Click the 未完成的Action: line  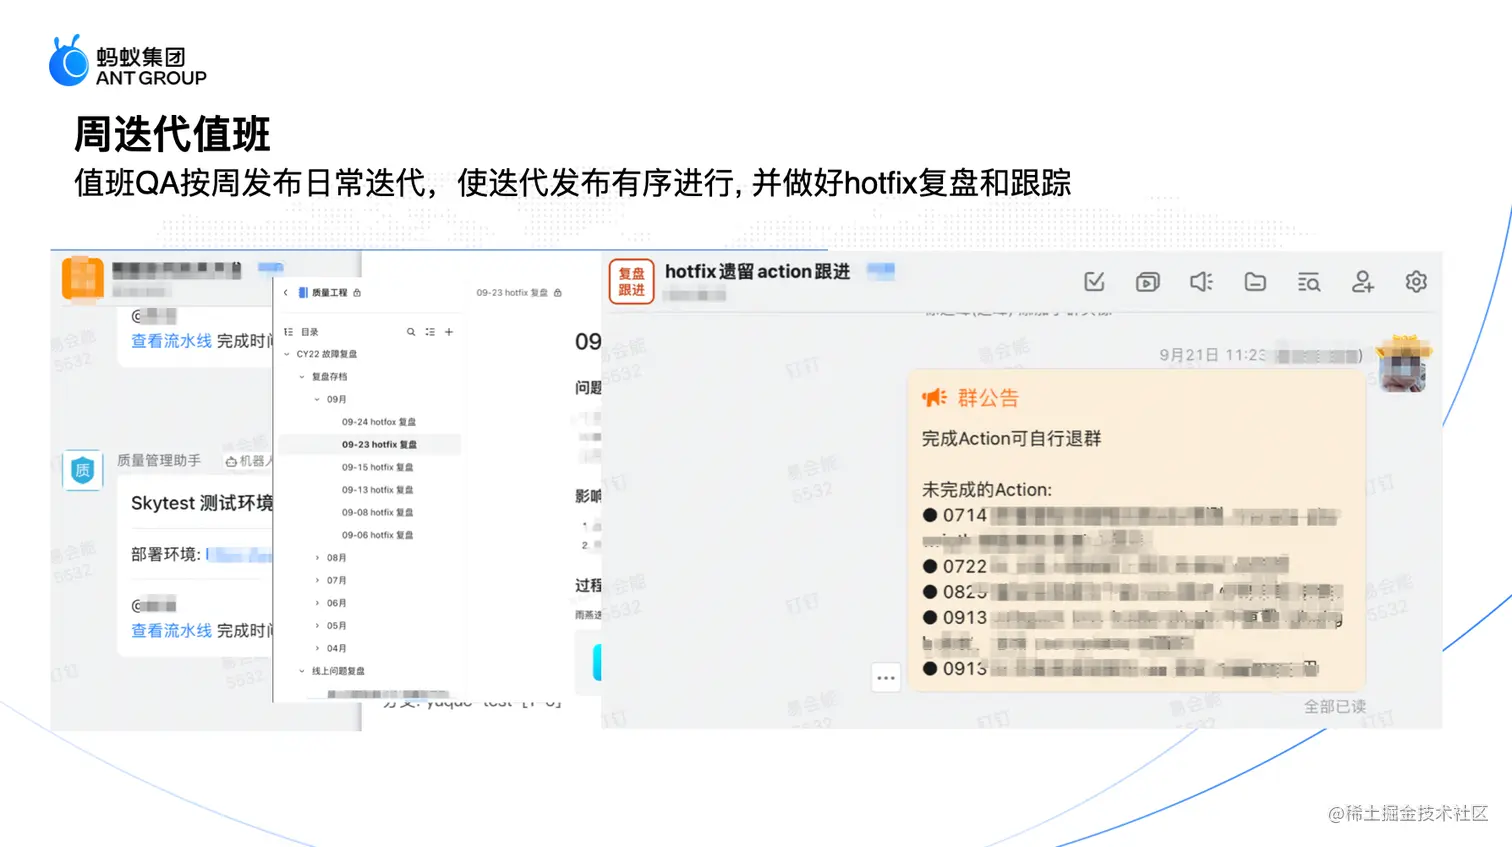987,490
